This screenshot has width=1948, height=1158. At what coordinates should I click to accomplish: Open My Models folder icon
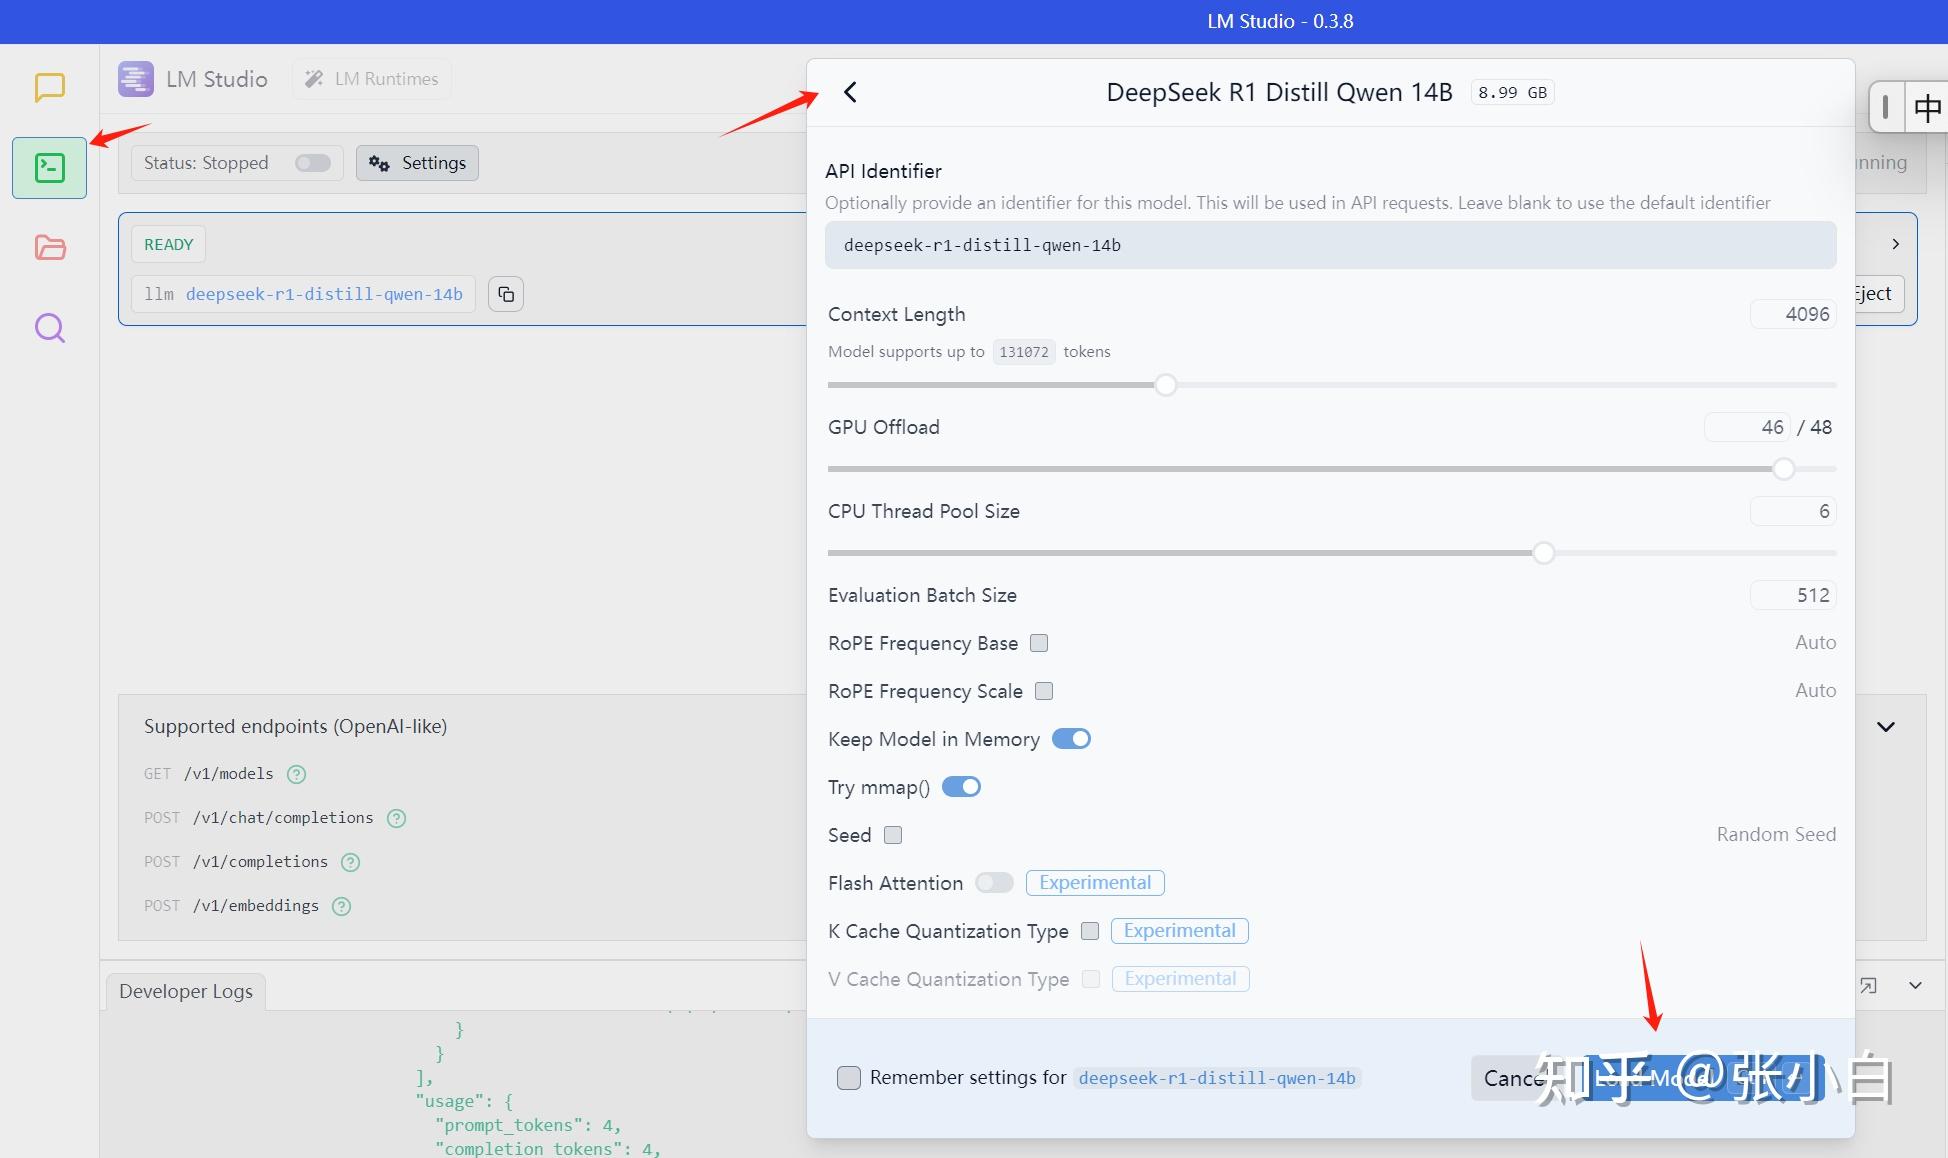(49, 247)
